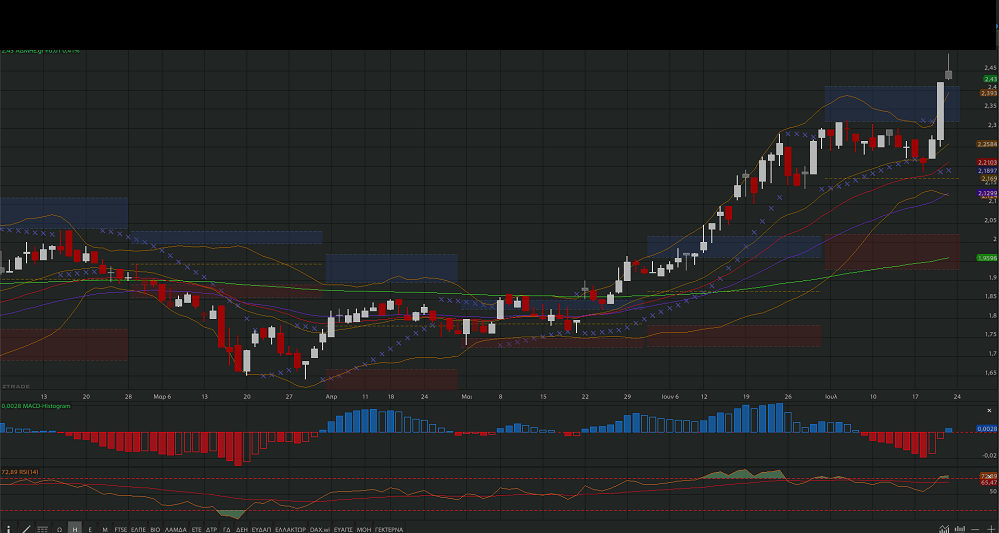Click the green 2,43 current price tag

(990, 78)
